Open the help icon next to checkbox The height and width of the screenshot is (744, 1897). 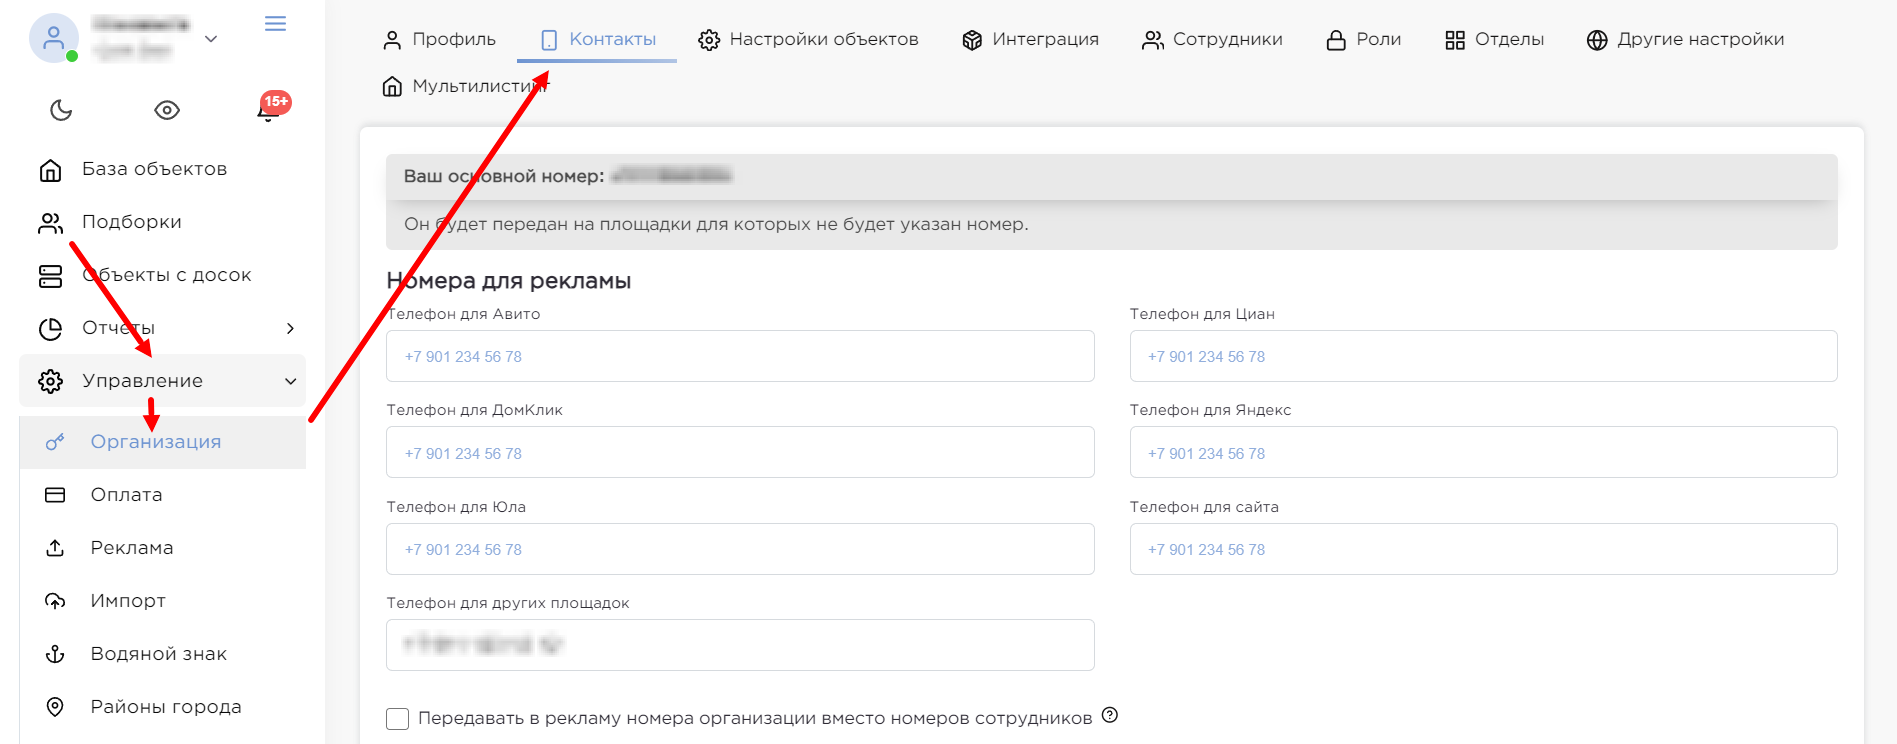click(x=1109, y=715)
